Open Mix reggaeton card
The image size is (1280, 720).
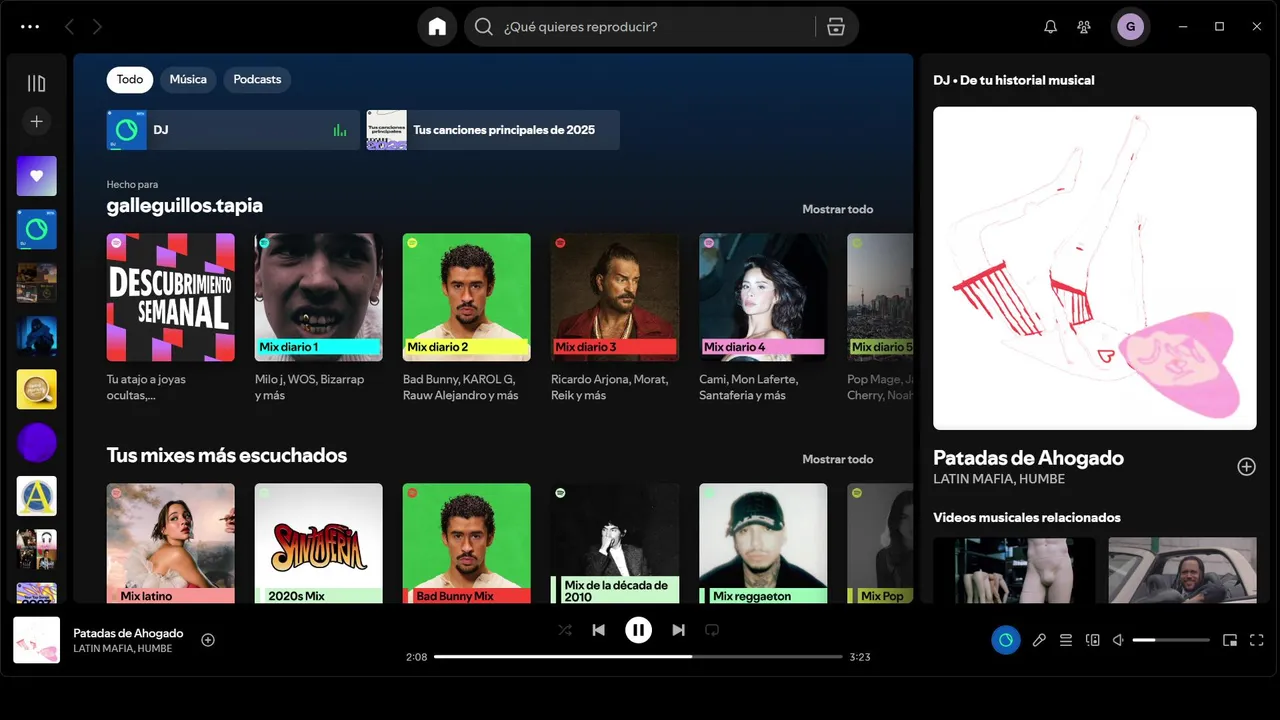pos(763,543)
